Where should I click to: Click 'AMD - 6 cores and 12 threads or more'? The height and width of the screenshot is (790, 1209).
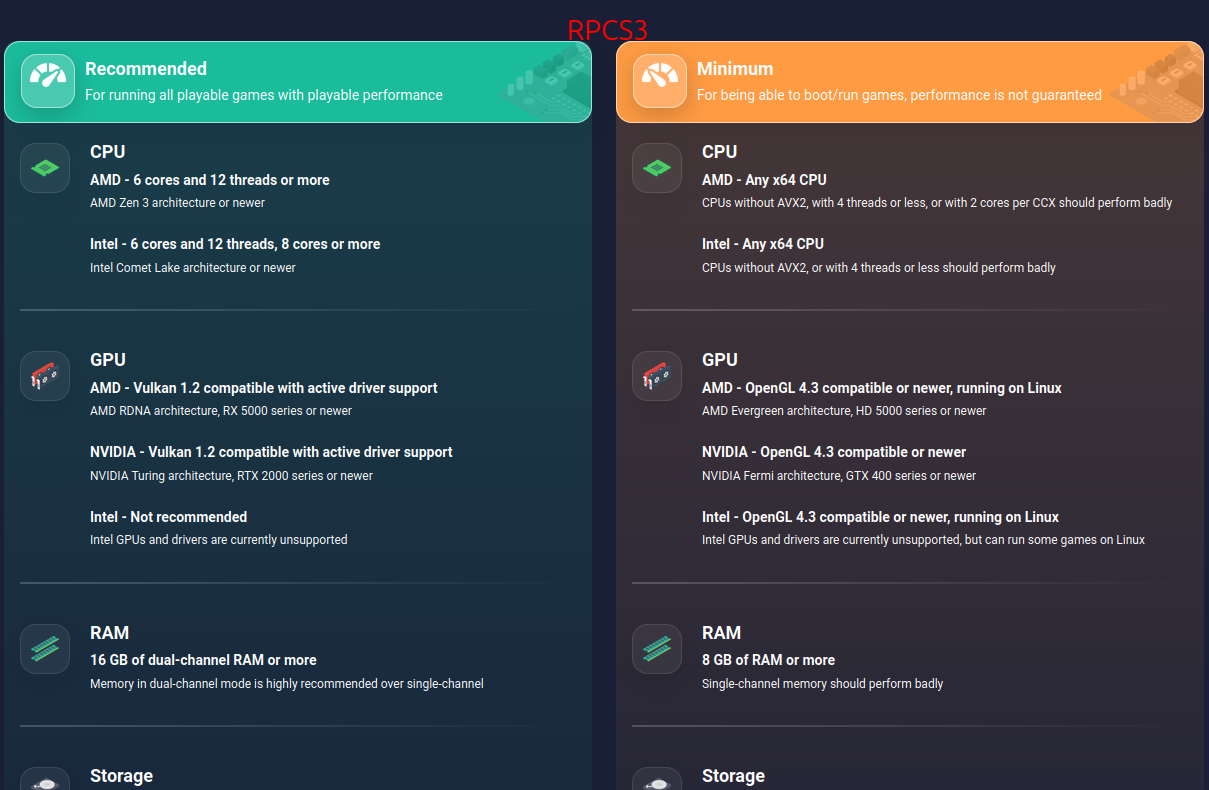point(210,180)
